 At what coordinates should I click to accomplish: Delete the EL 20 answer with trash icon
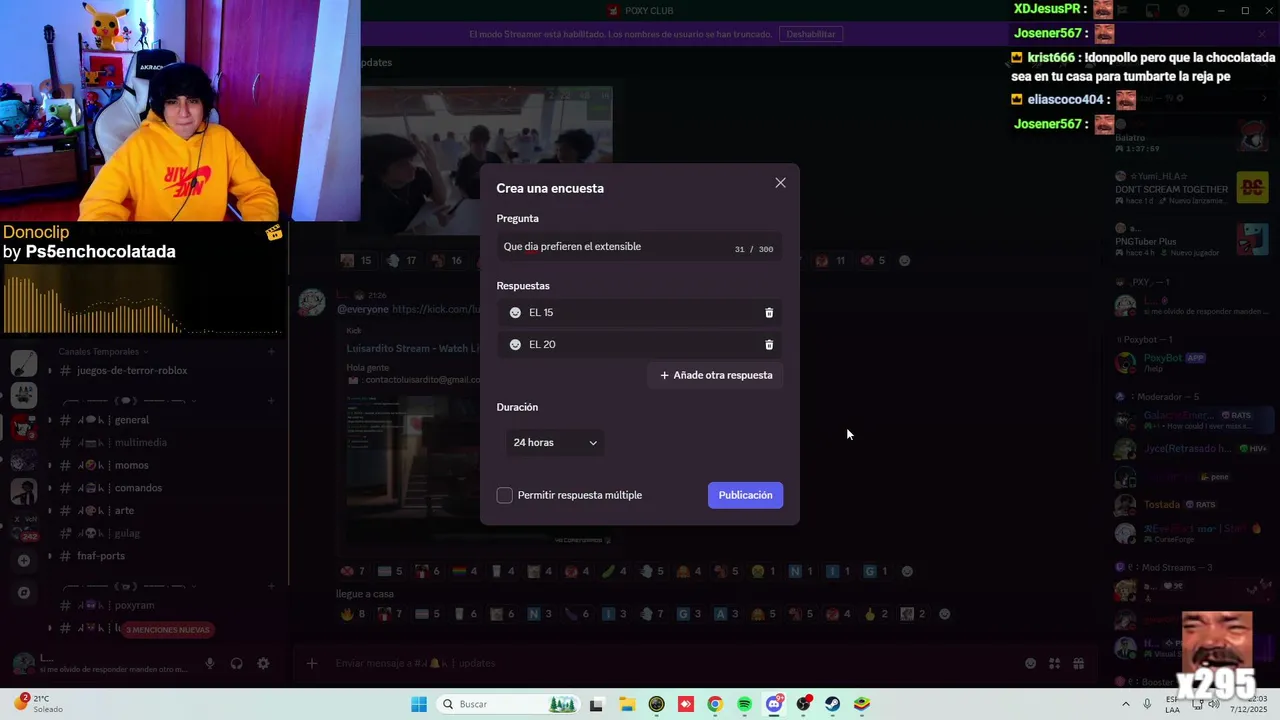point(769,345)
